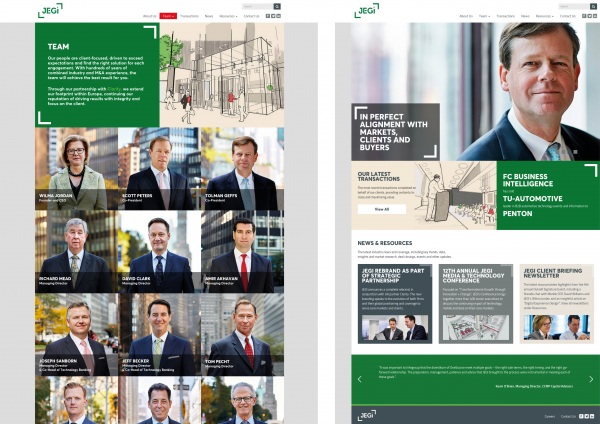Go to Contact Us on the Team page
This screenshot has width=600, height=424.
[x=251, y=16]
